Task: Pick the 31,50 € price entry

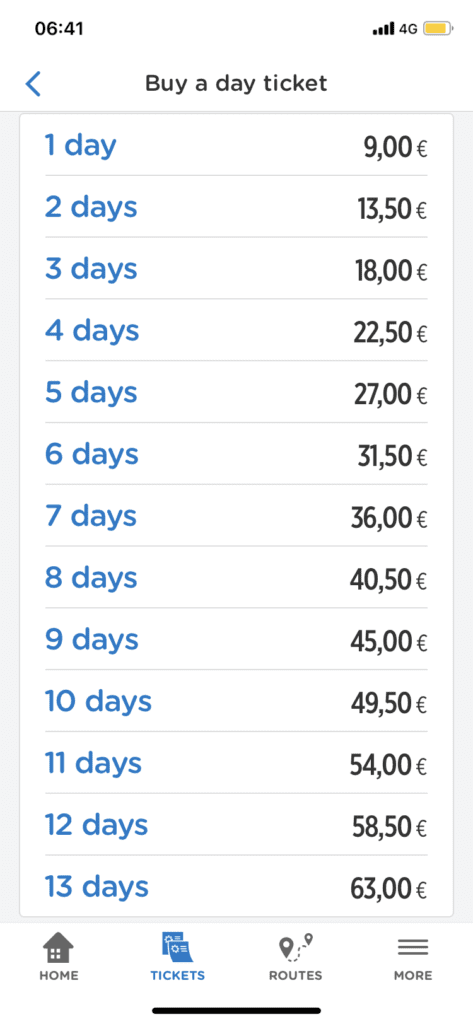Action: coord(392,456)
